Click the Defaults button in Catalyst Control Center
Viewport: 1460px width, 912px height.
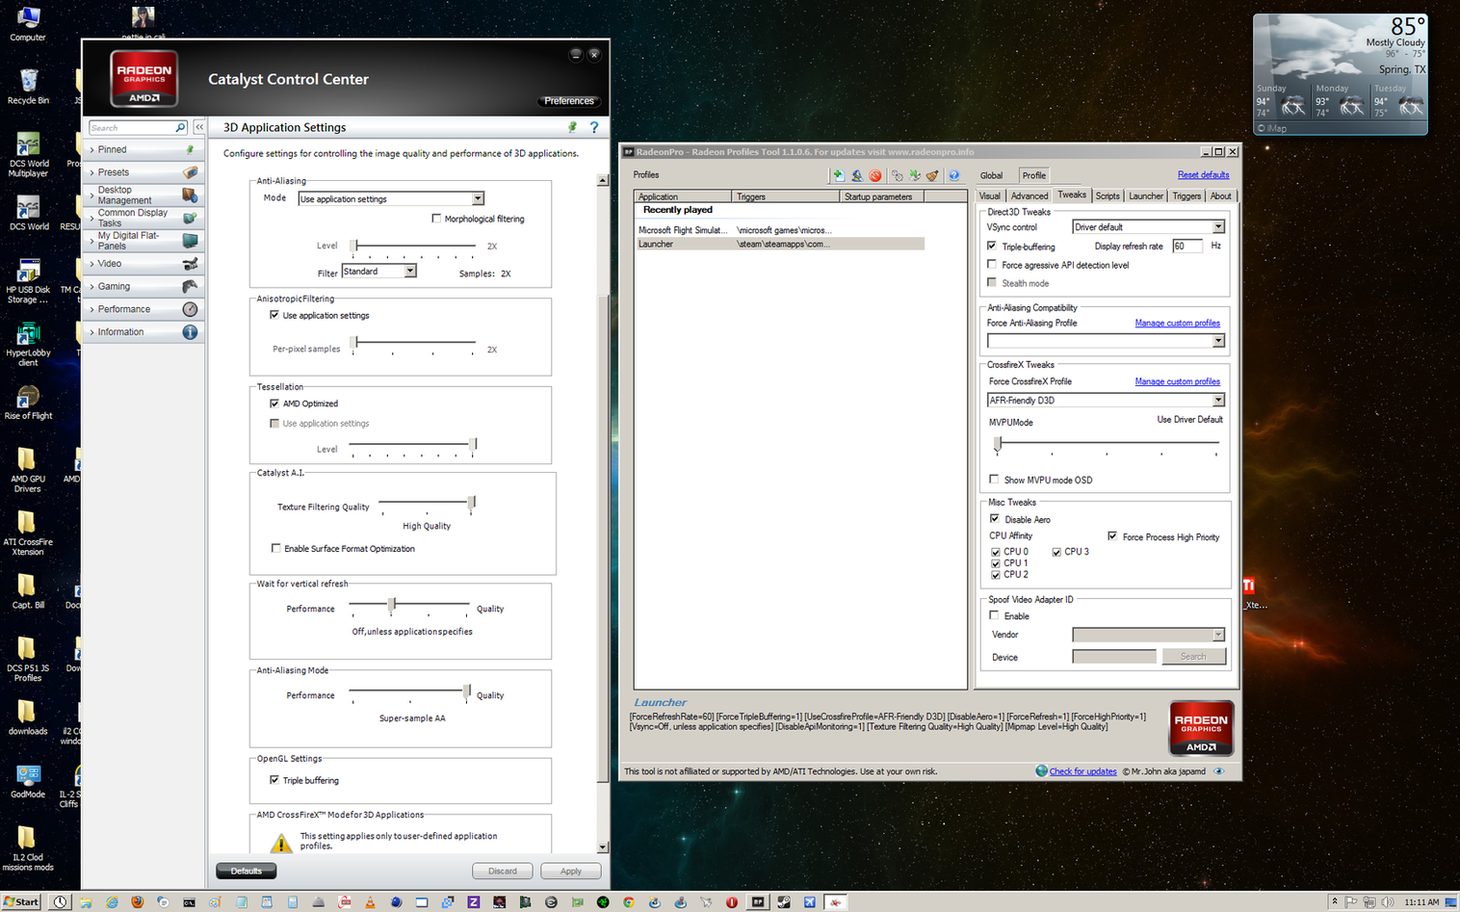tap(246, 871)
